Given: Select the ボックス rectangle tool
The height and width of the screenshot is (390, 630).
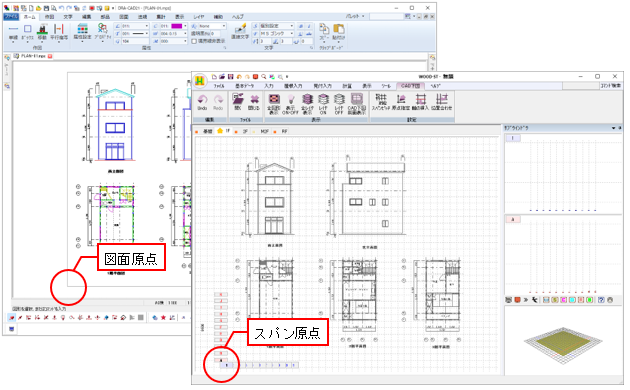Looking at the screenshot, I should click(27, 32).
